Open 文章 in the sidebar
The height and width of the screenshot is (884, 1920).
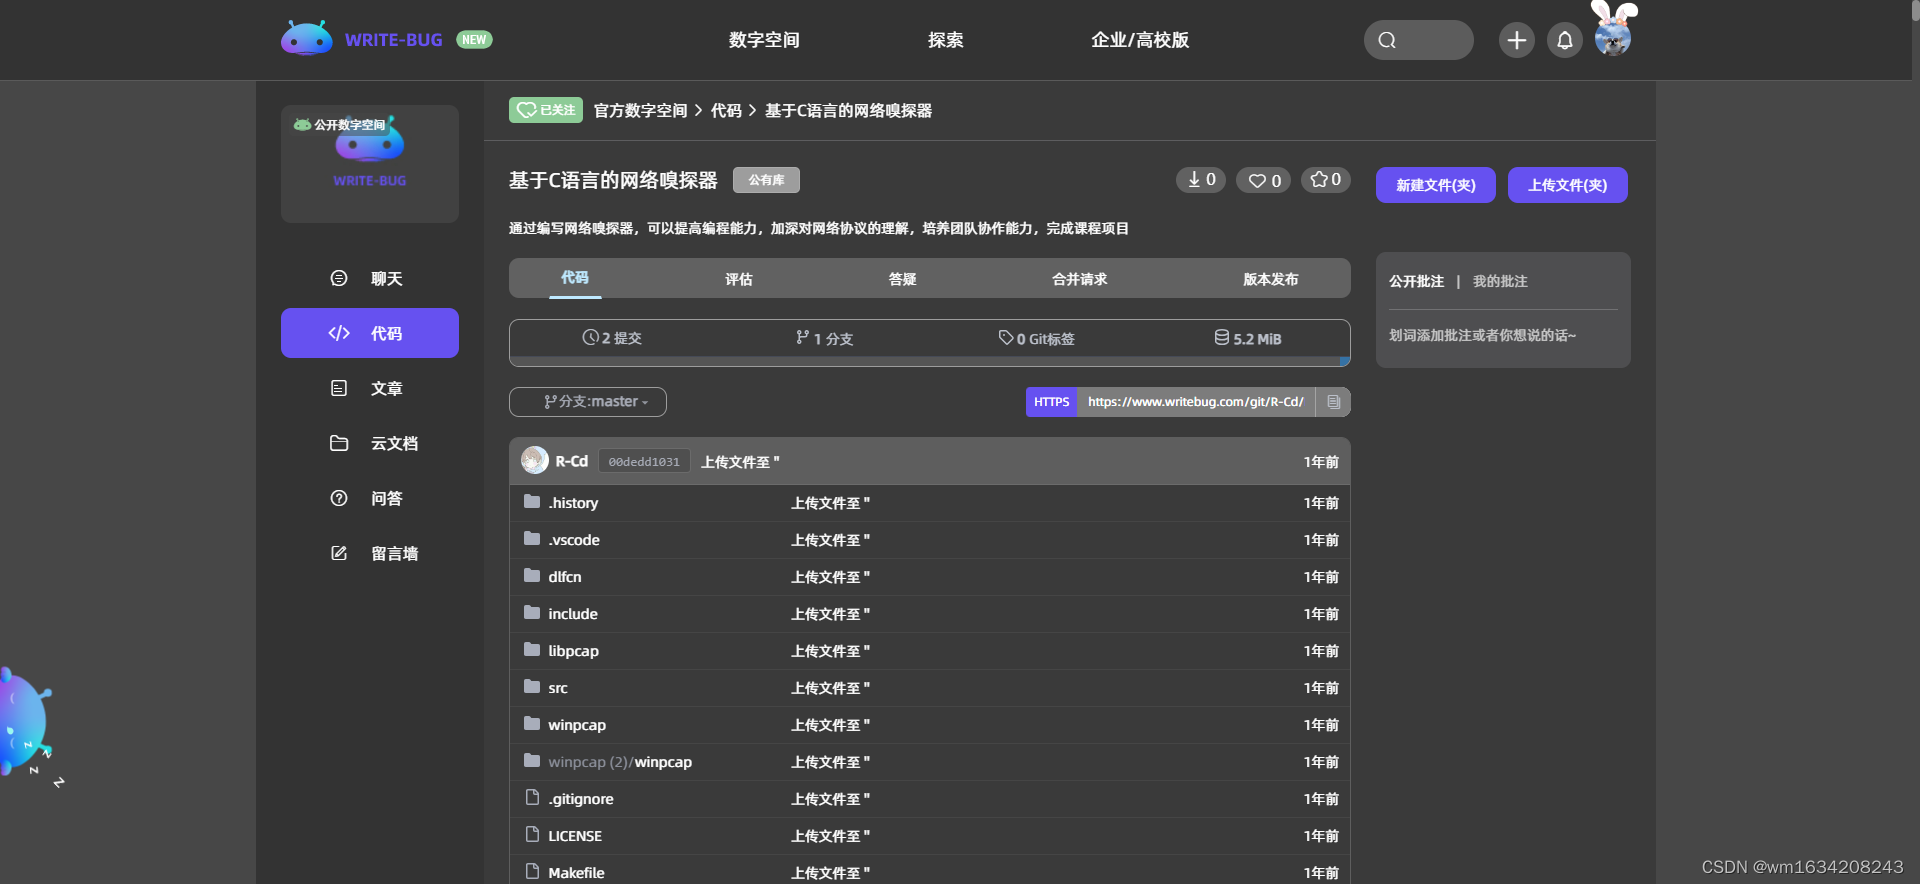point(370,388)
